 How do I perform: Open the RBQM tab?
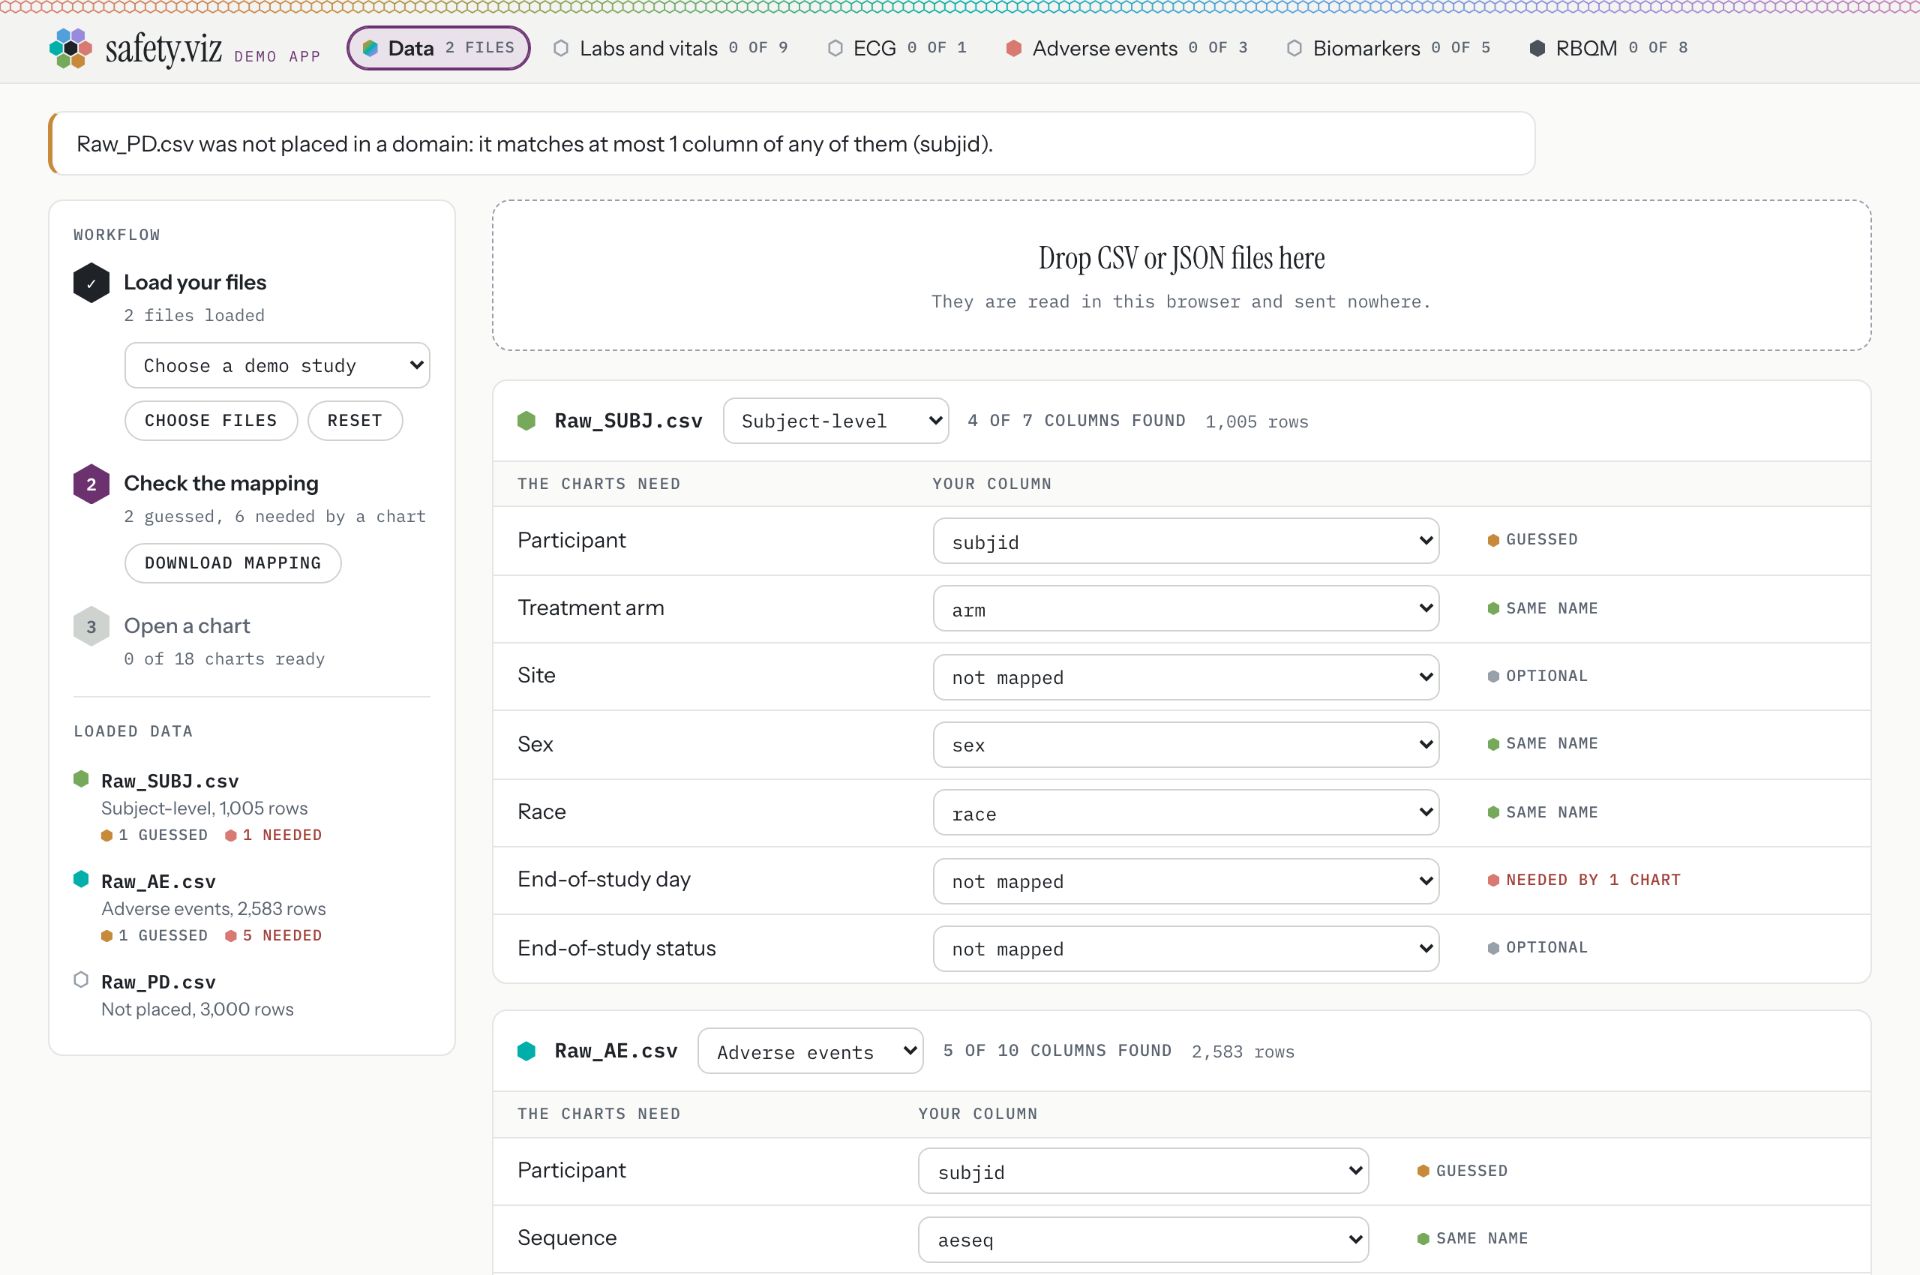point(1609,48)
